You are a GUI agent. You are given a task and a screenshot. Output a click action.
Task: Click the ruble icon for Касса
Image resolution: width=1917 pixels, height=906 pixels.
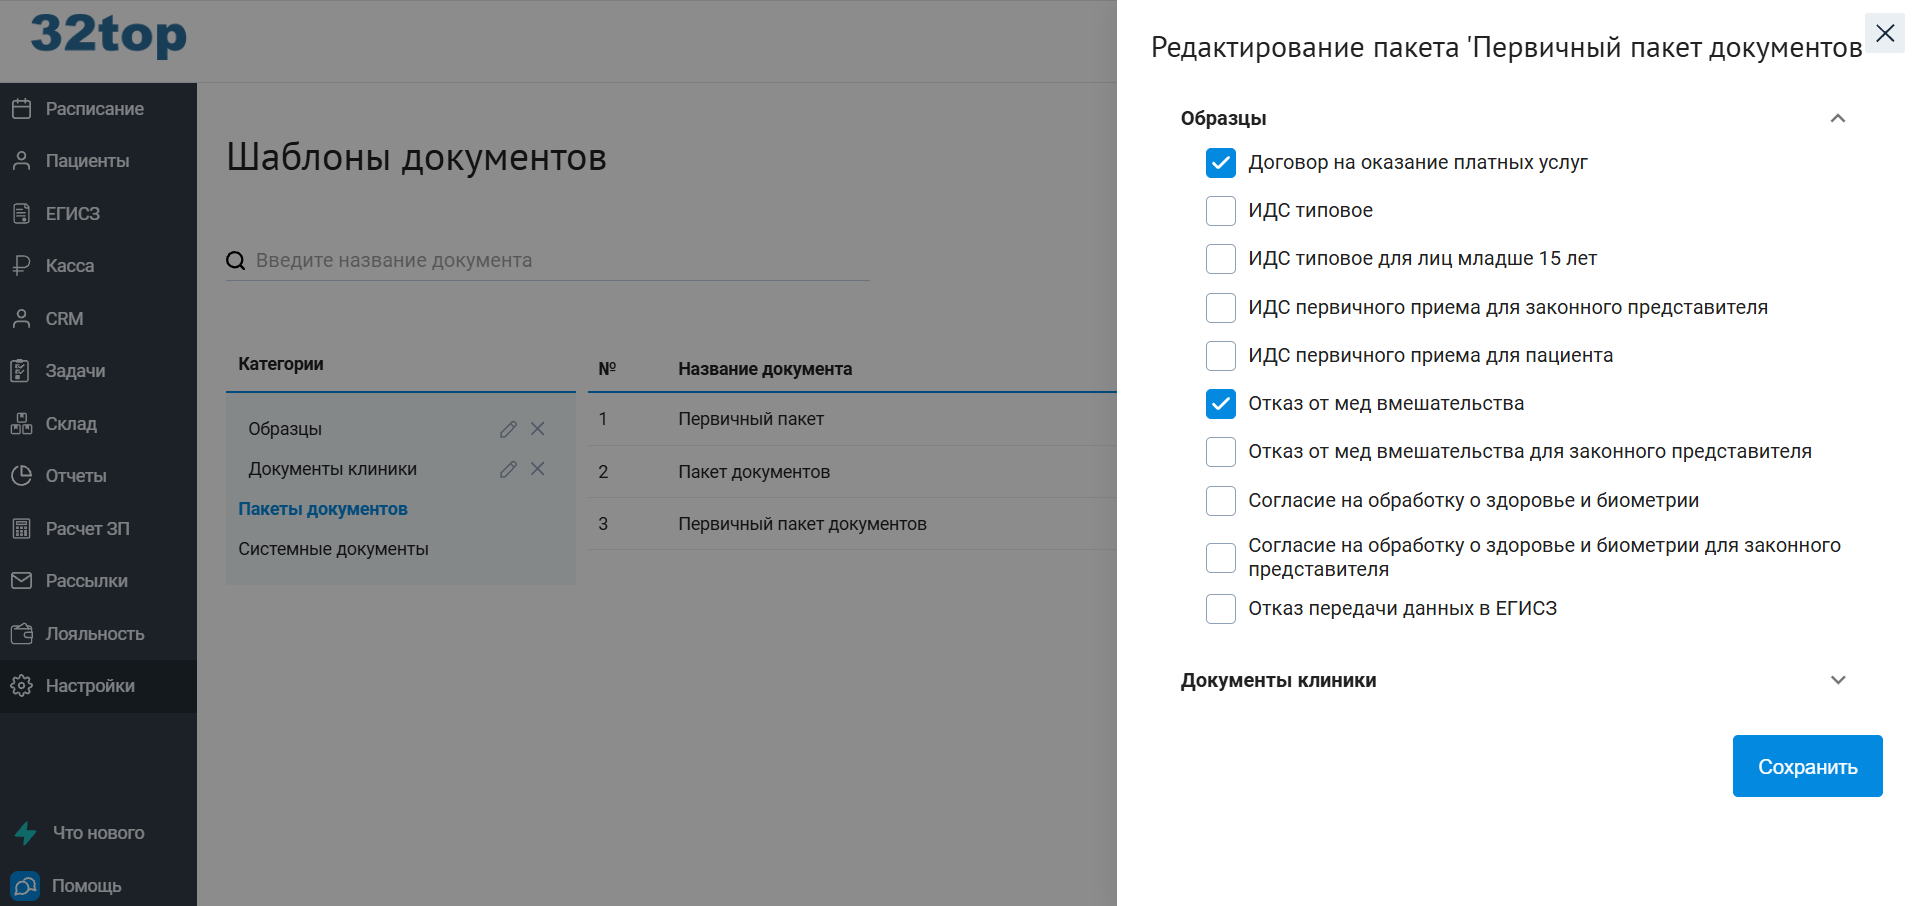[21, 266]
